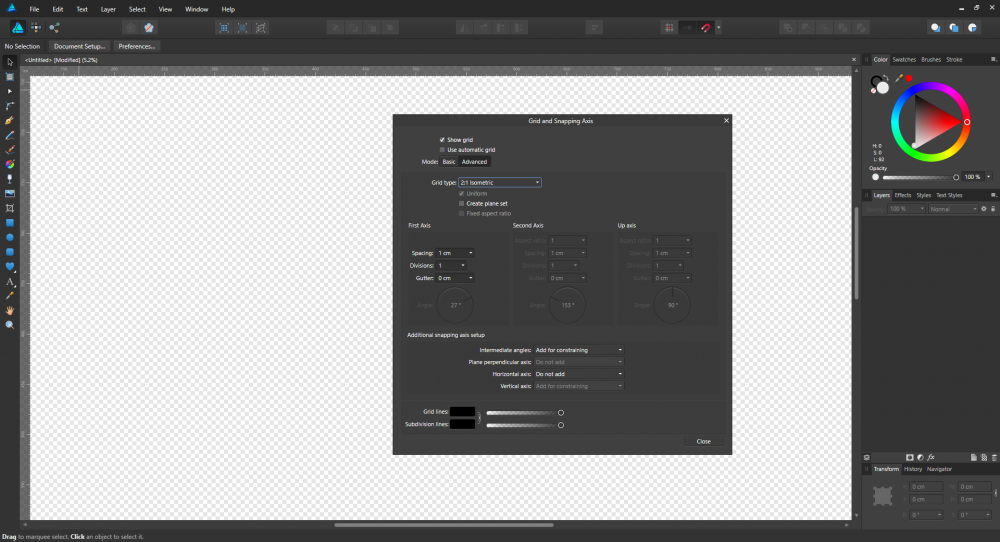Open the Grid type dropdown

point(500,182)
